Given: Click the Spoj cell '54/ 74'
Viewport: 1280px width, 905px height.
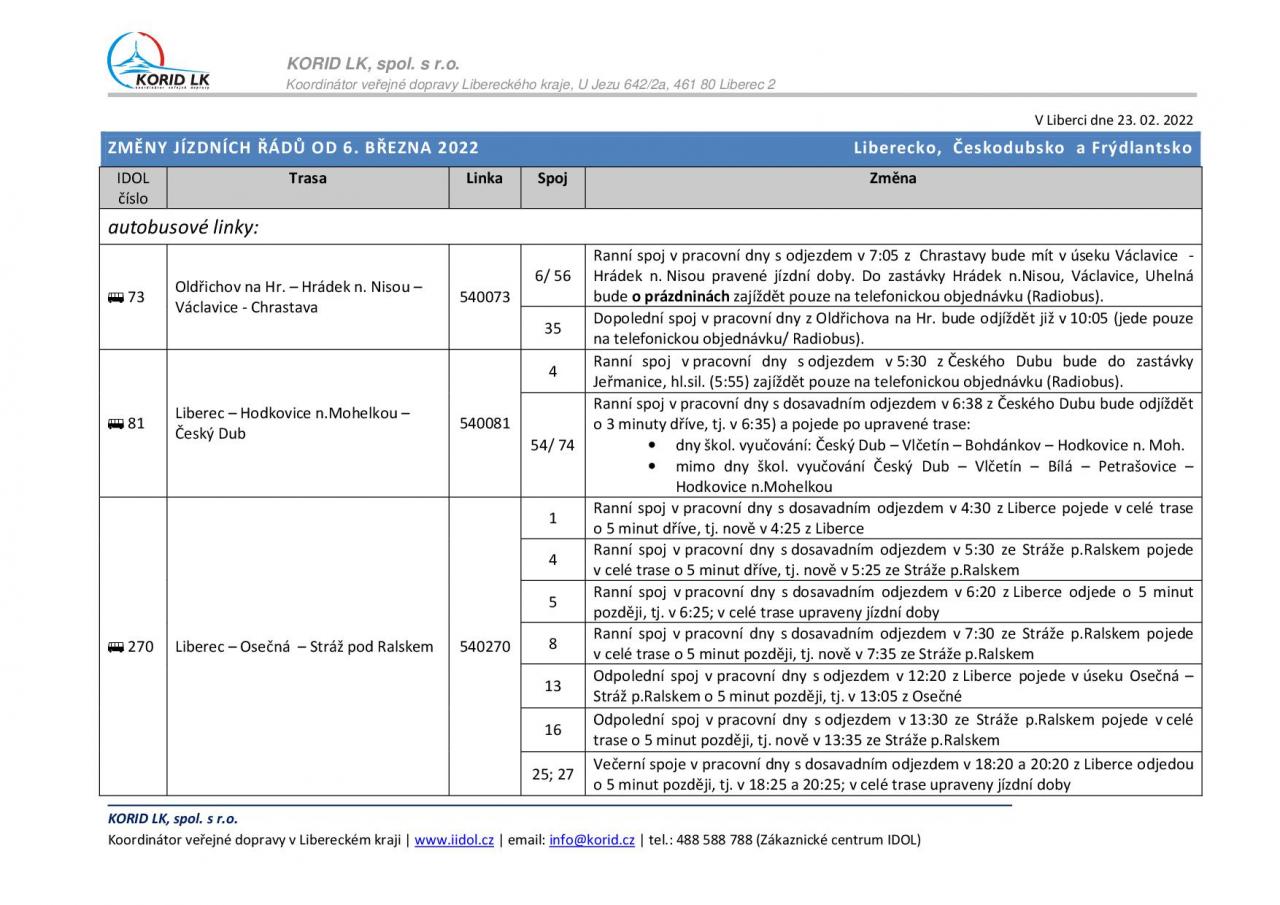Looking at the screenshot, I should (552, 445).
